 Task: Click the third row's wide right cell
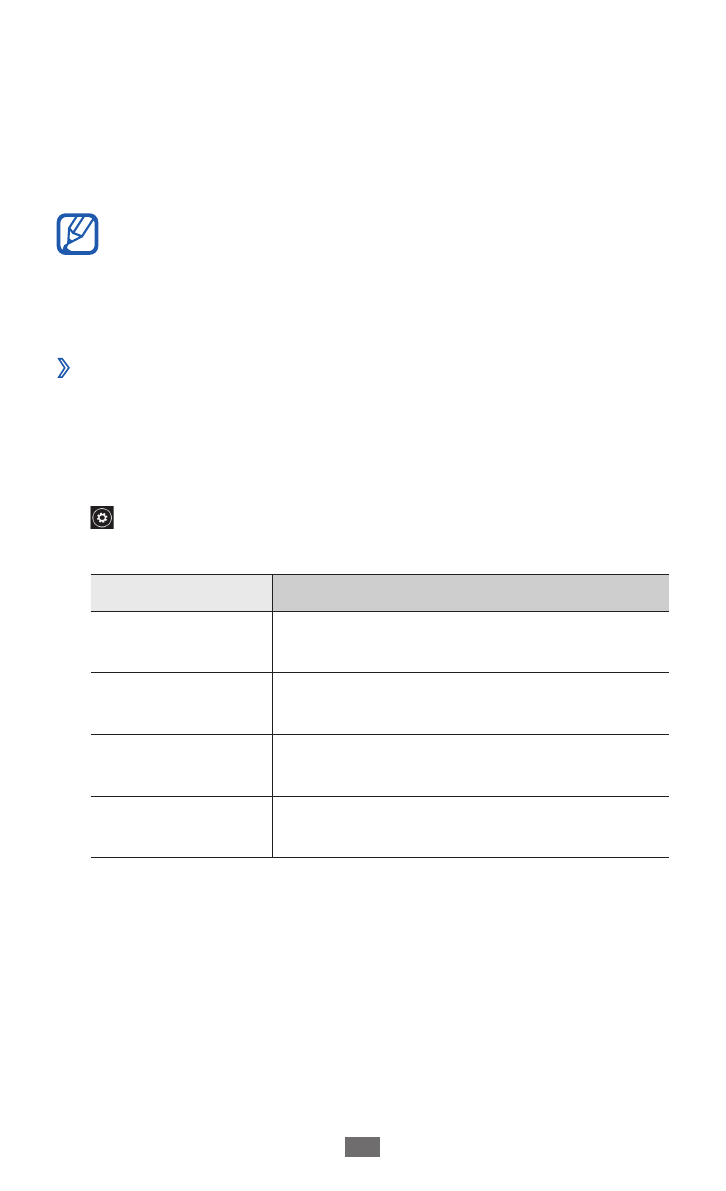pyautogui.click(x=470, y=765)
